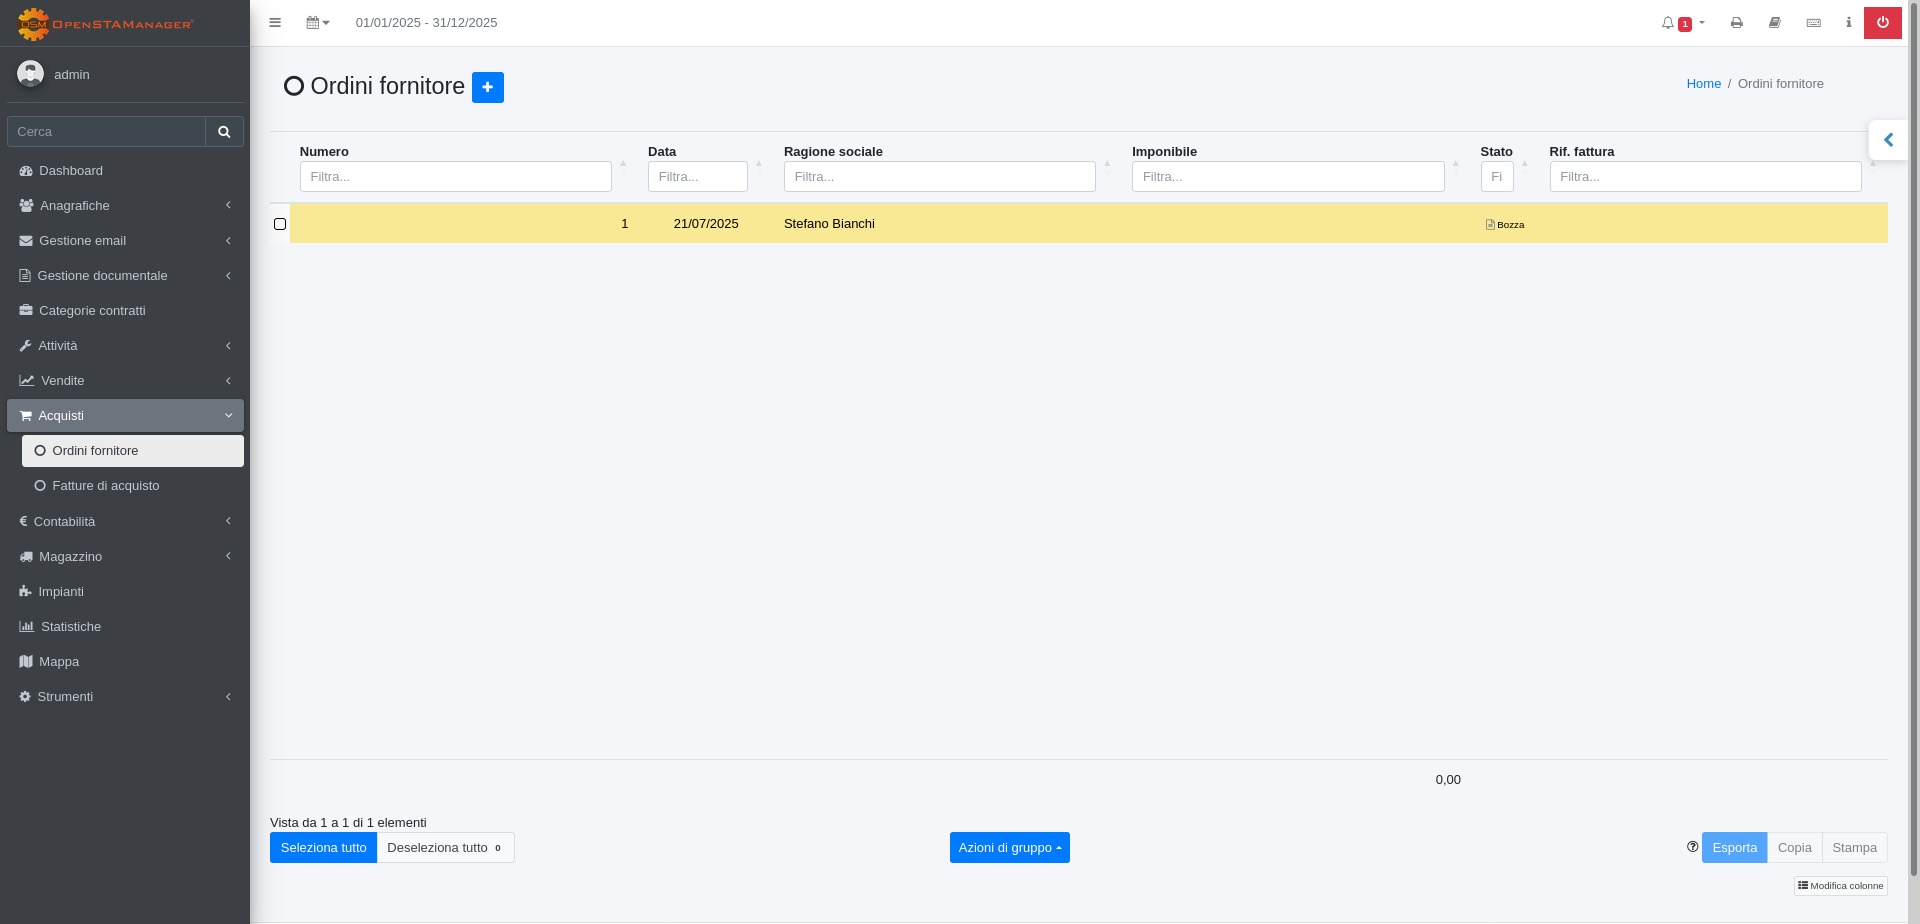This screenshot has height=924, width=1920.
Task: Open the calendar date range picker
Action: [x=317, y=23]
